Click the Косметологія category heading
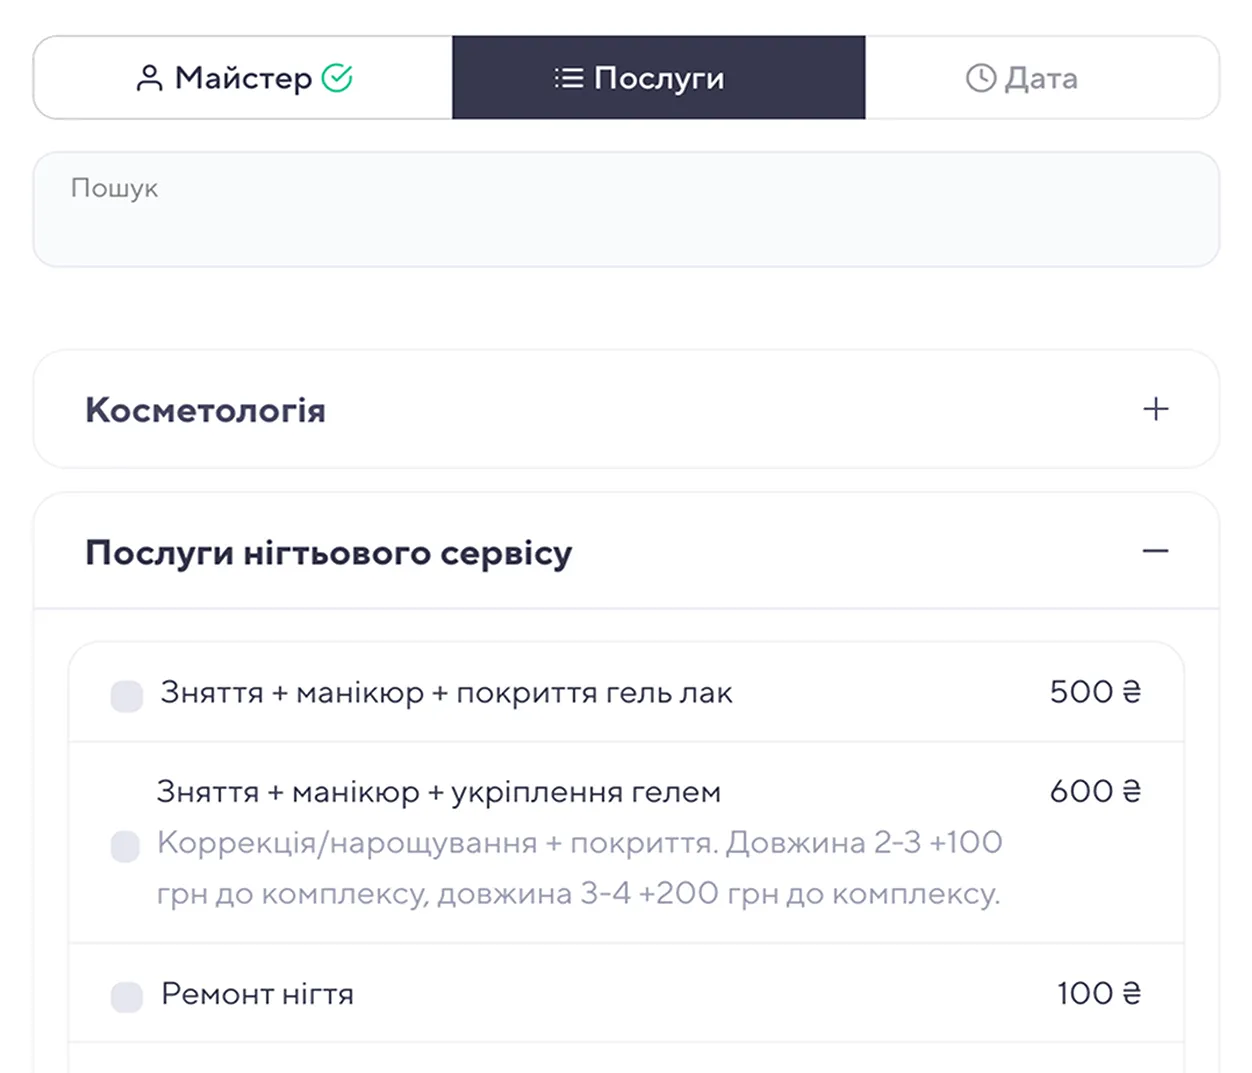Screen dimensions: 1252x1073 click(205, 410)
